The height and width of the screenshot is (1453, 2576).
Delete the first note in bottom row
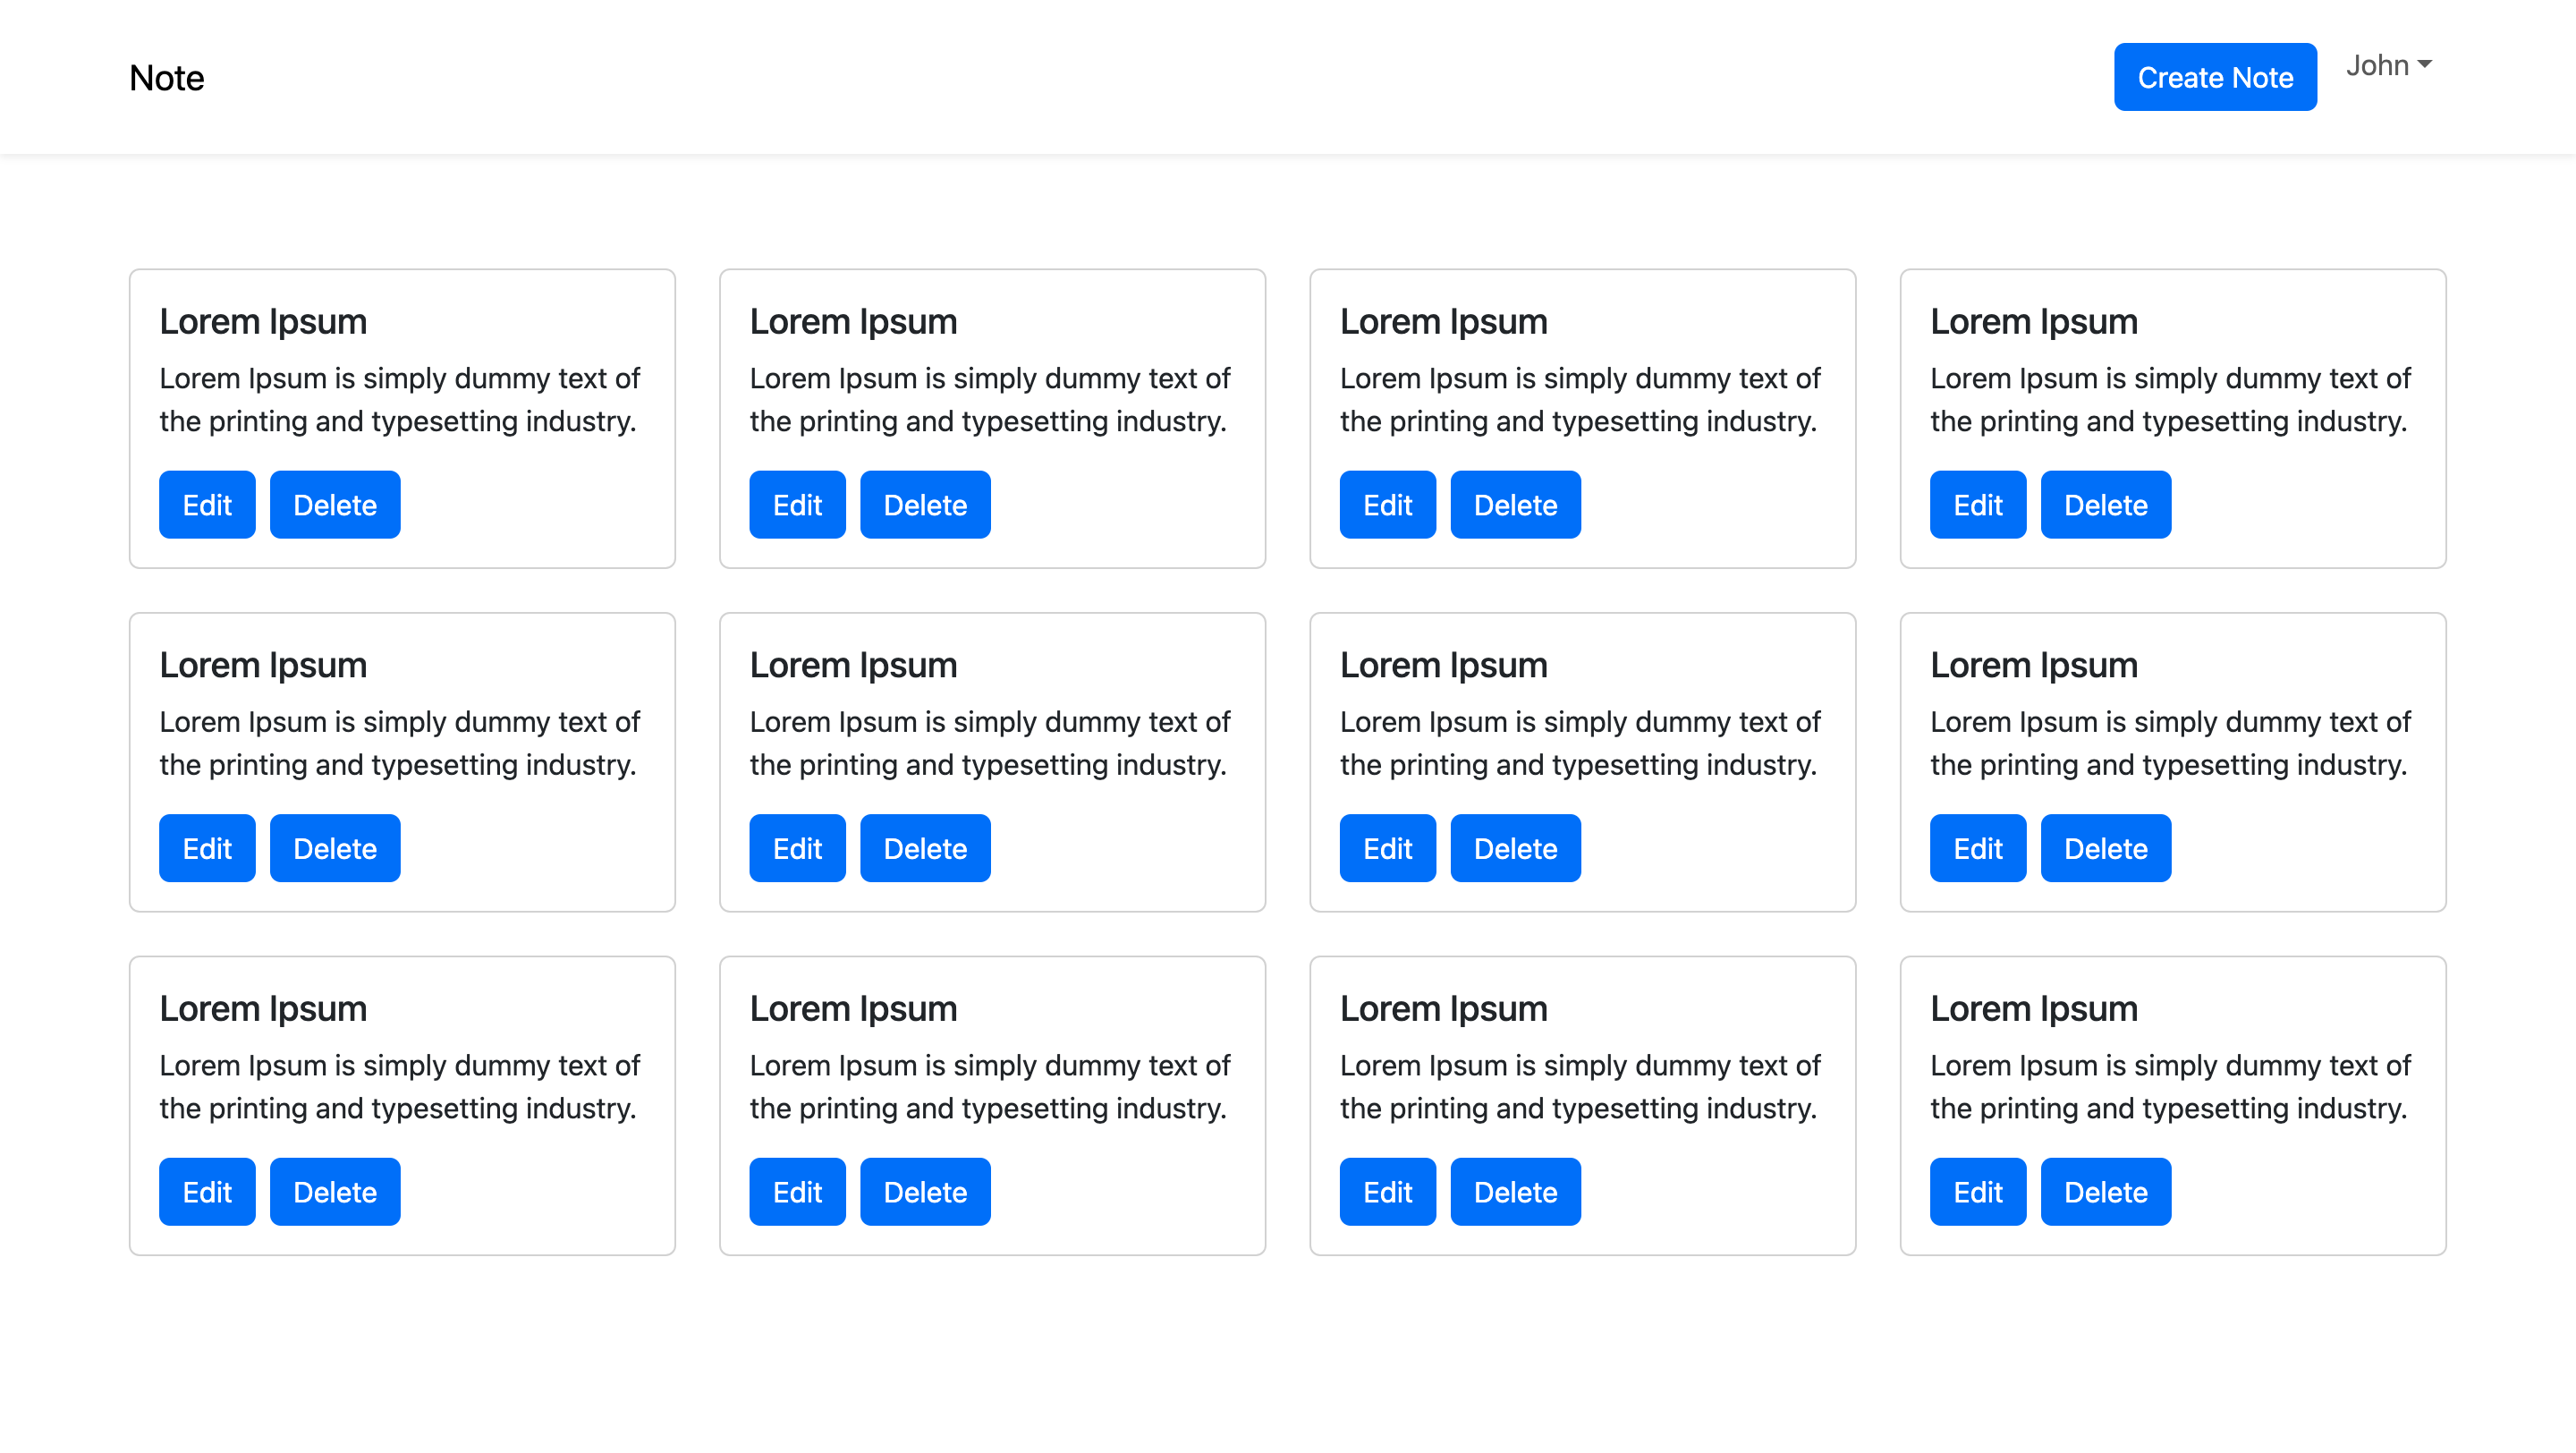tap(335, 1192)
